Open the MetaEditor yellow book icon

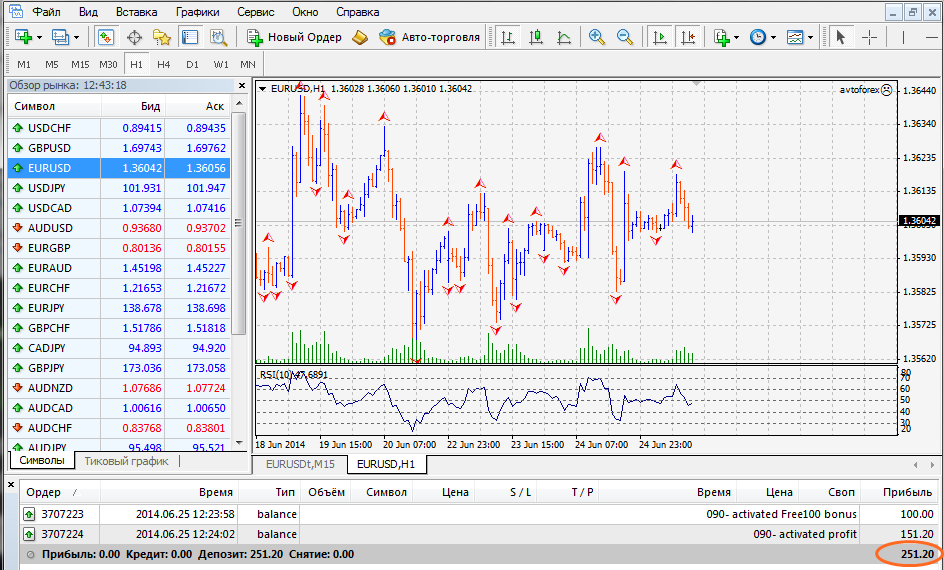coord(360,37)
